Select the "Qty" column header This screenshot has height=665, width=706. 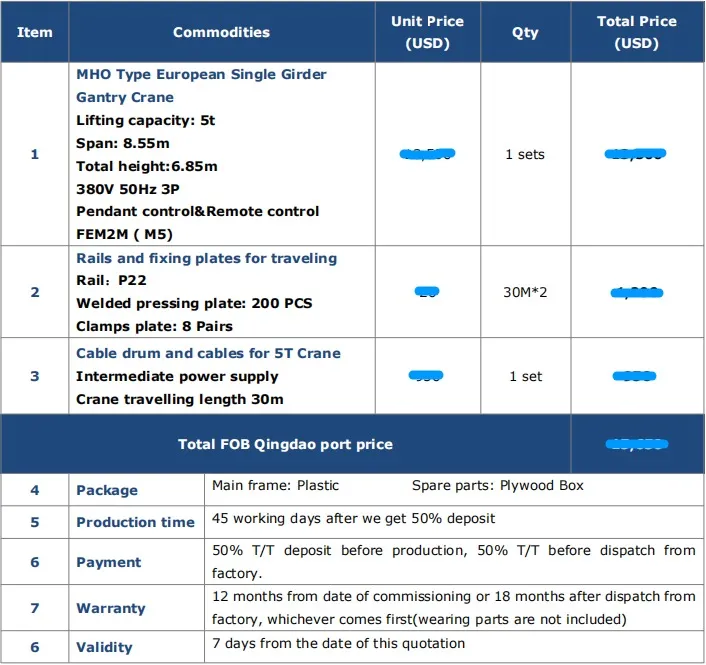pyautogui.click(x=525, y=32)
